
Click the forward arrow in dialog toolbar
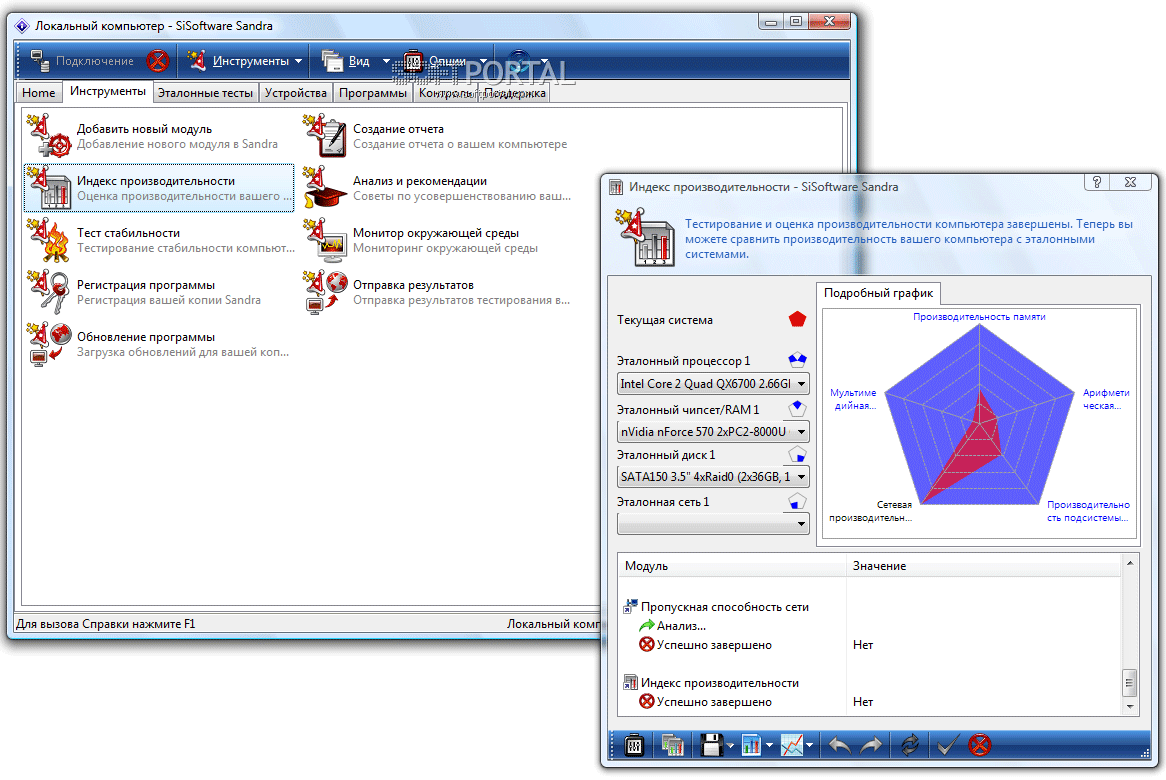[872, 744]
